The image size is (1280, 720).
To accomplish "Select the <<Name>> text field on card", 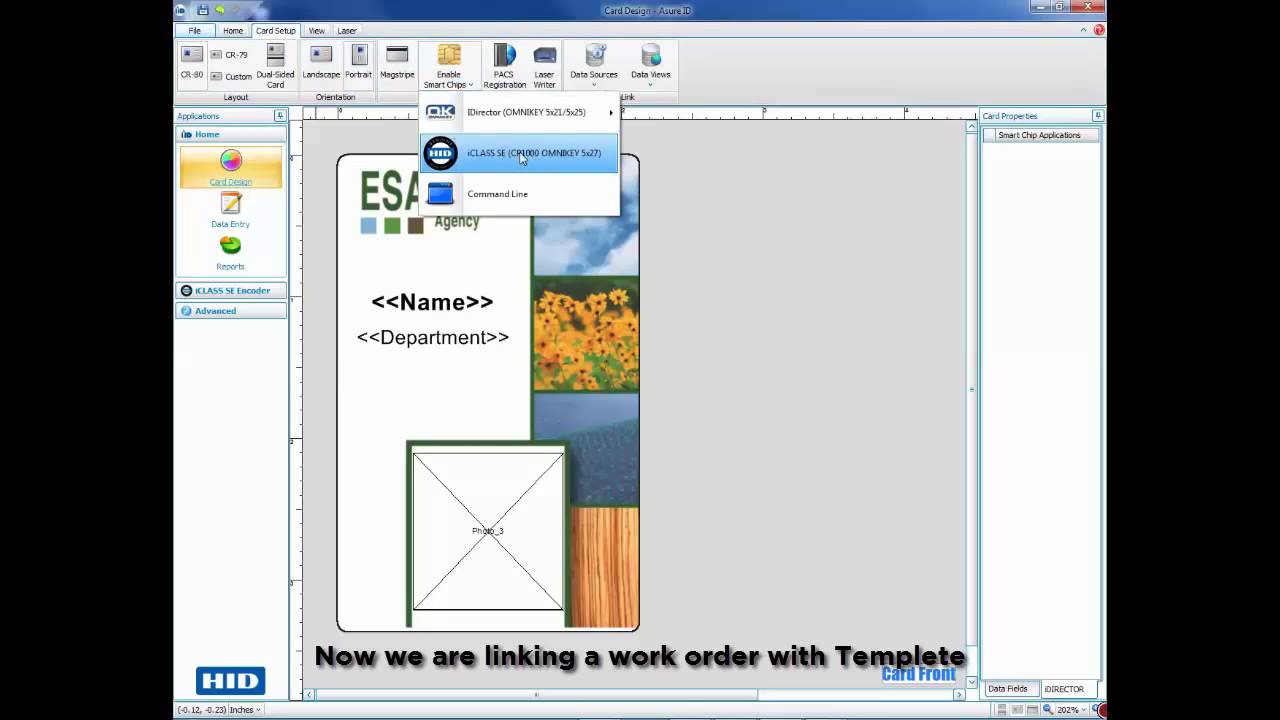I will 432,302.
